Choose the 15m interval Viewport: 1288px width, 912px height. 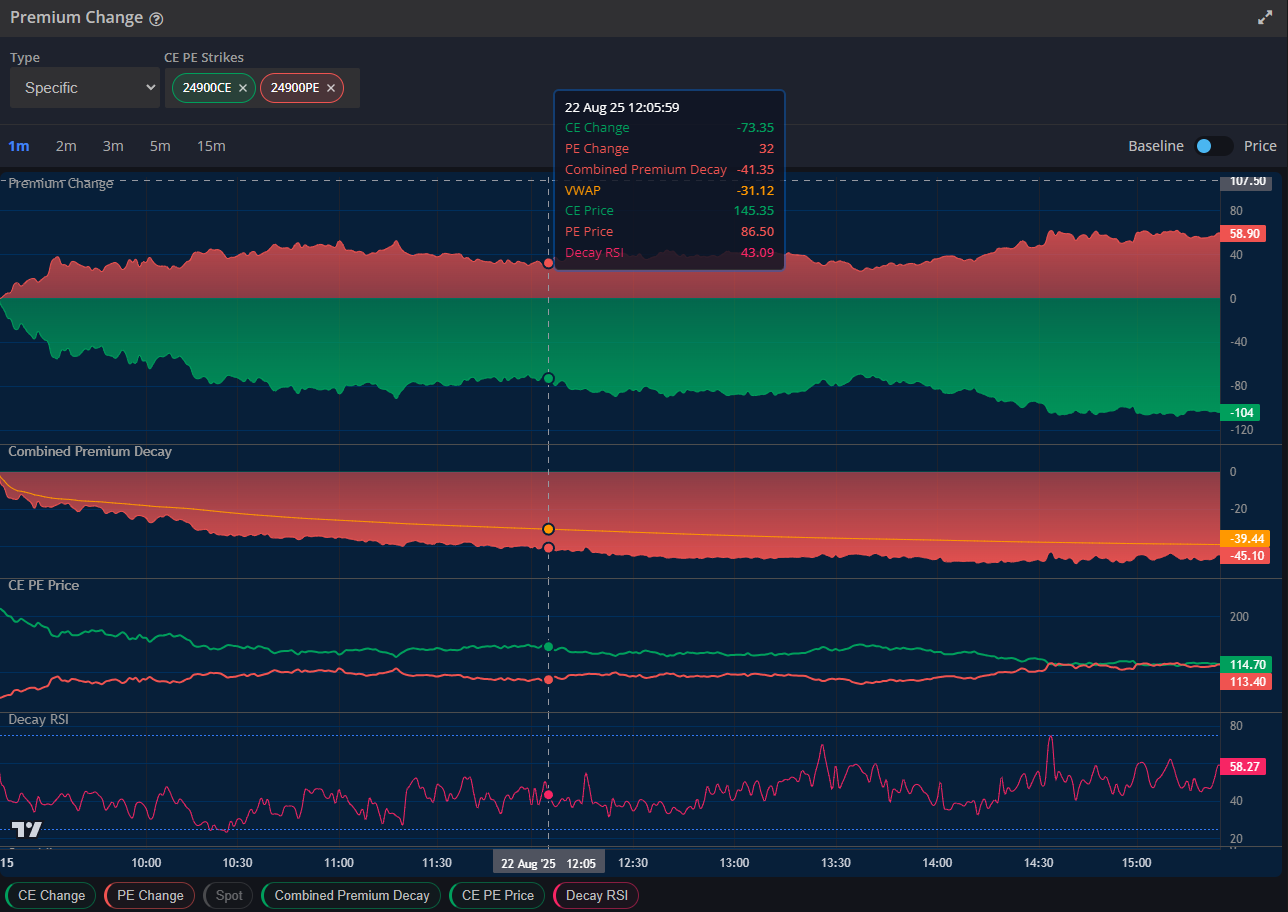tap(211, 146)
